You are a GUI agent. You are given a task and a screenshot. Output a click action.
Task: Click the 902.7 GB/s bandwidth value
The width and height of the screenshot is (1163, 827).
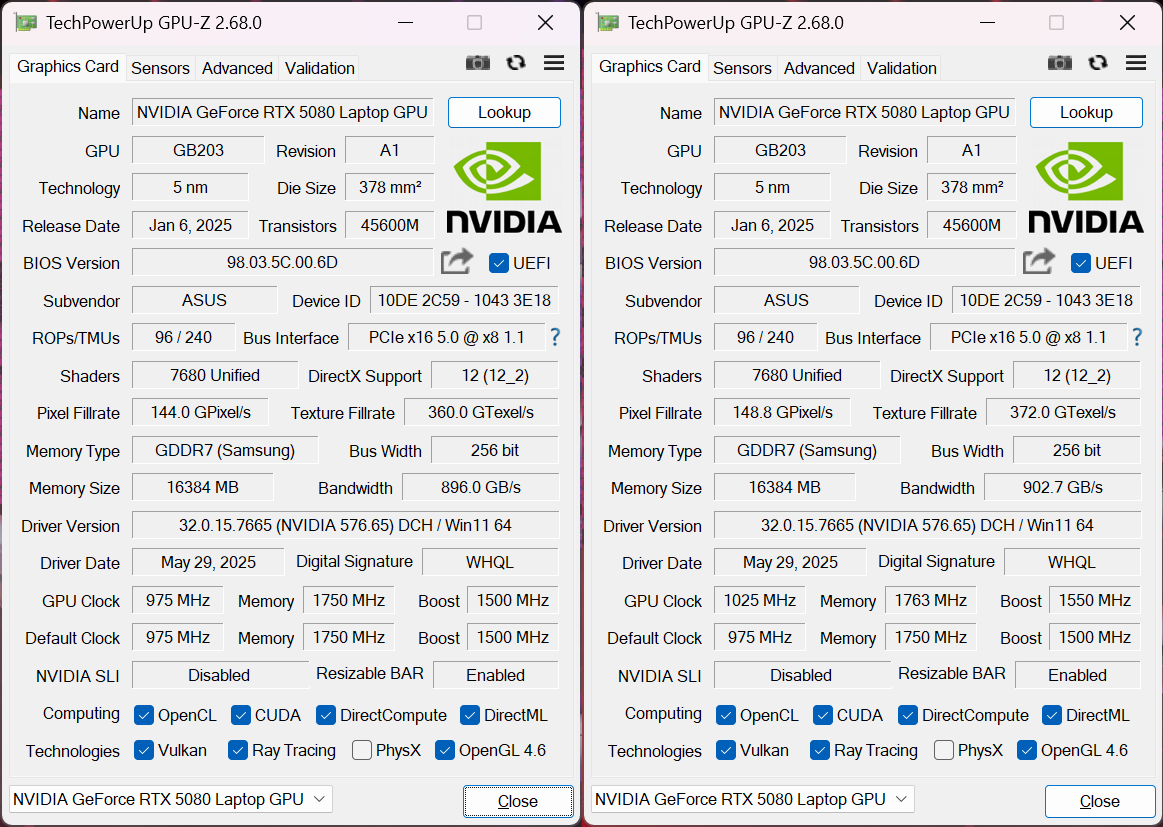pos(1063,487)
